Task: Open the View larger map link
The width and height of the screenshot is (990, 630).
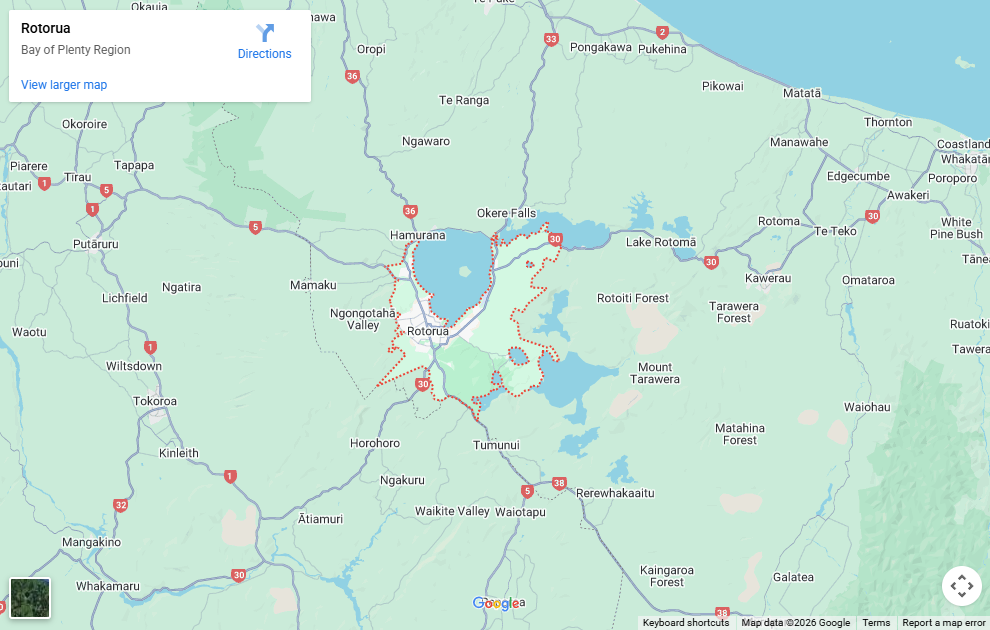Action: coord(64,85)
